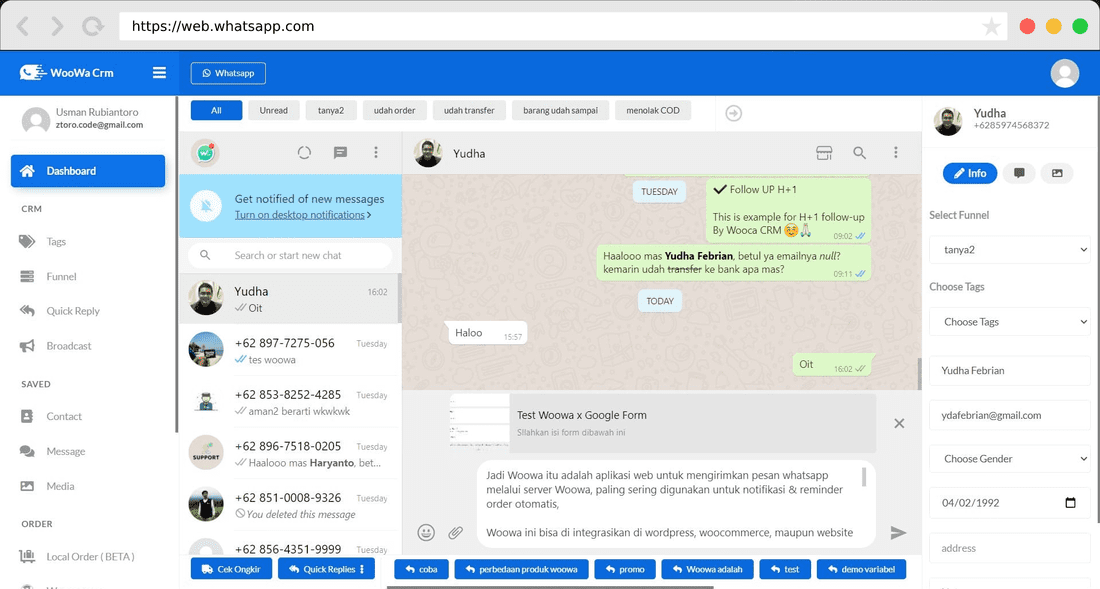1100x589 pixels.
Task: Open the user profile avatar menu
Action: (1064, 73)
